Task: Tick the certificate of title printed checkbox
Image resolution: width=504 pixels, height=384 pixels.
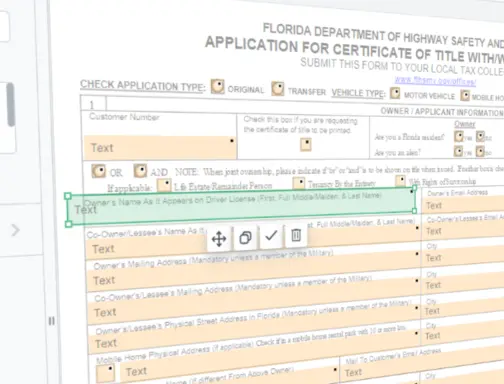Action: click(x=306, y=145)
